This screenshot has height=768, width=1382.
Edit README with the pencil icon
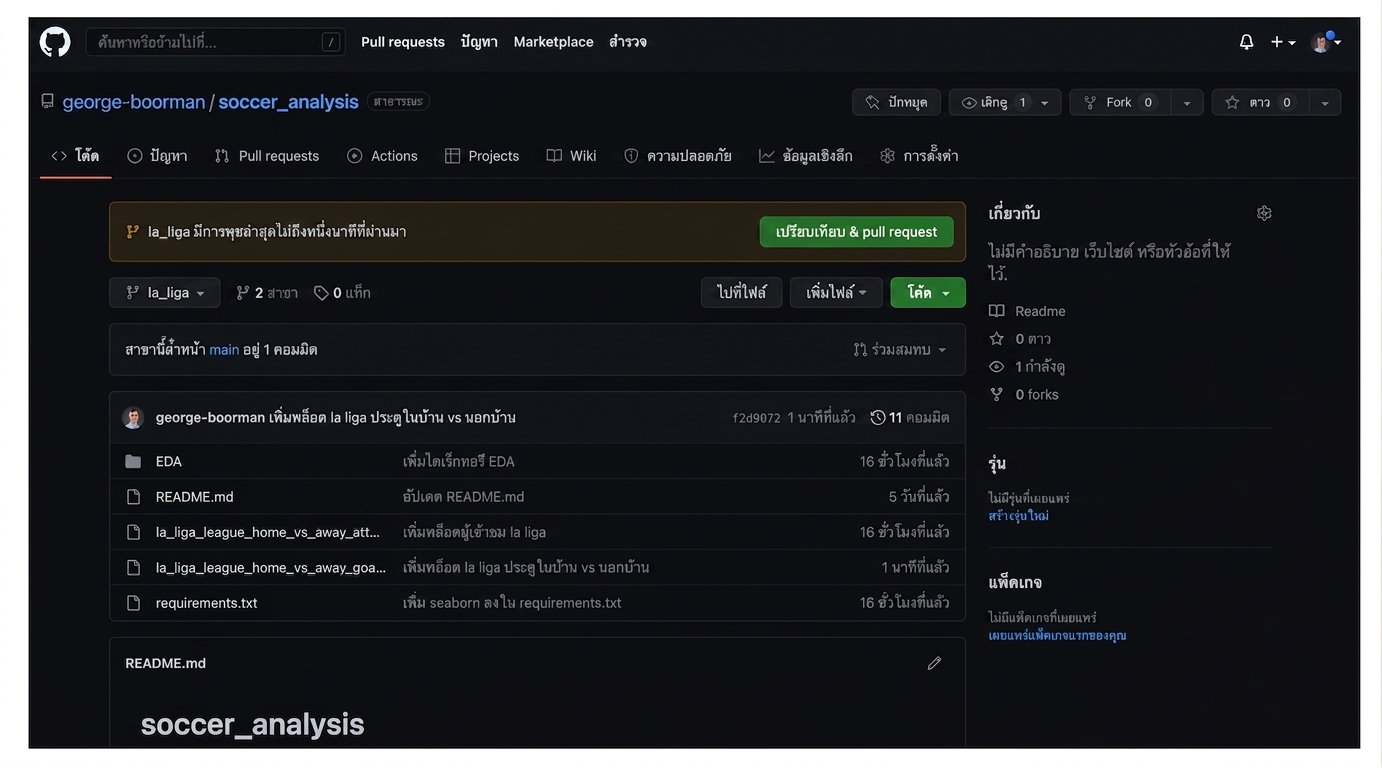pos(934,663)
